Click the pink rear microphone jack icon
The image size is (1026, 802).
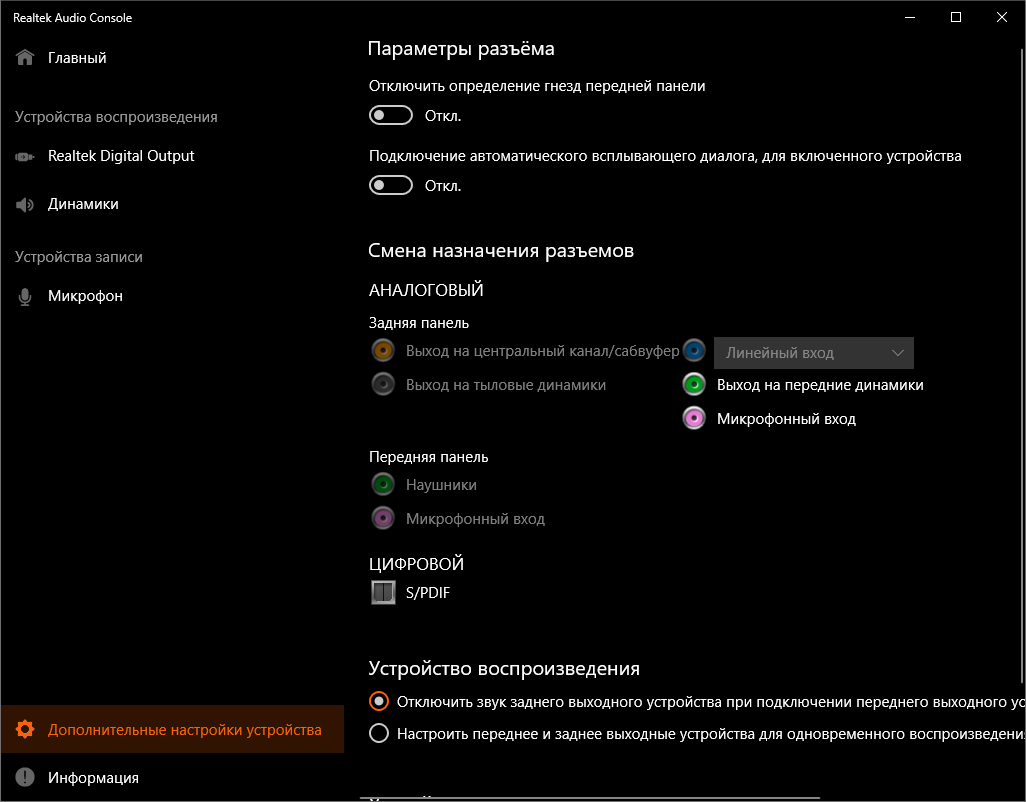click(x=695, y=418)
